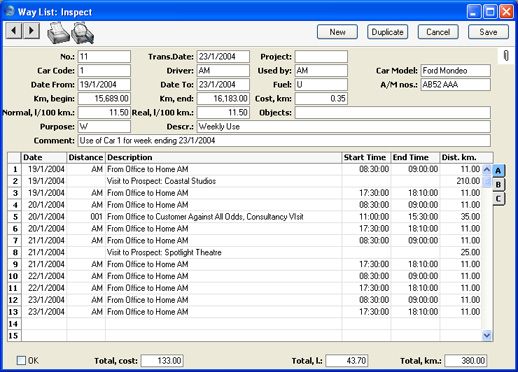518x372 pixels.
Task: Click the Objects field
Action: pyautogui.click(x=393, y=112)
